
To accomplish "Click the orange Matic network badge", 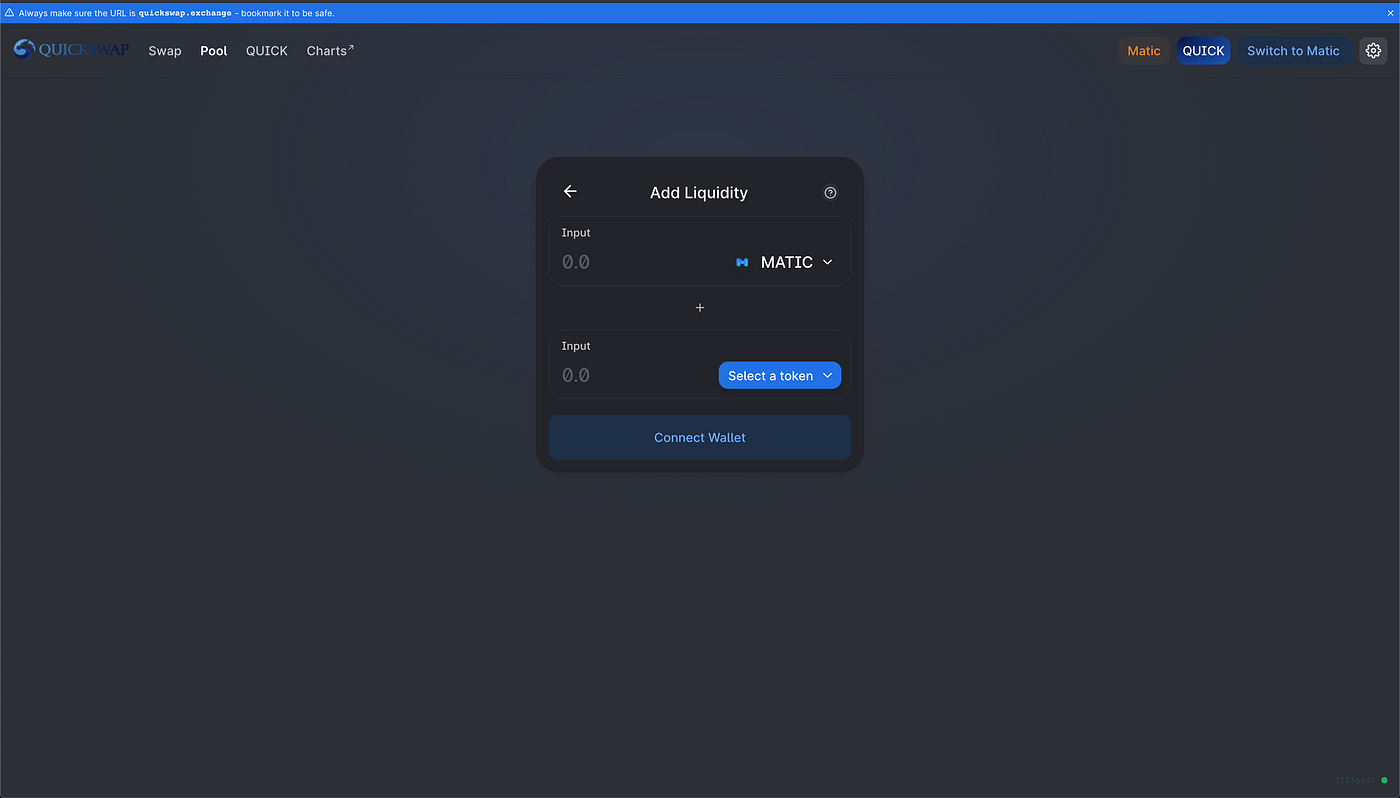I will click(x=1144, y=51).
